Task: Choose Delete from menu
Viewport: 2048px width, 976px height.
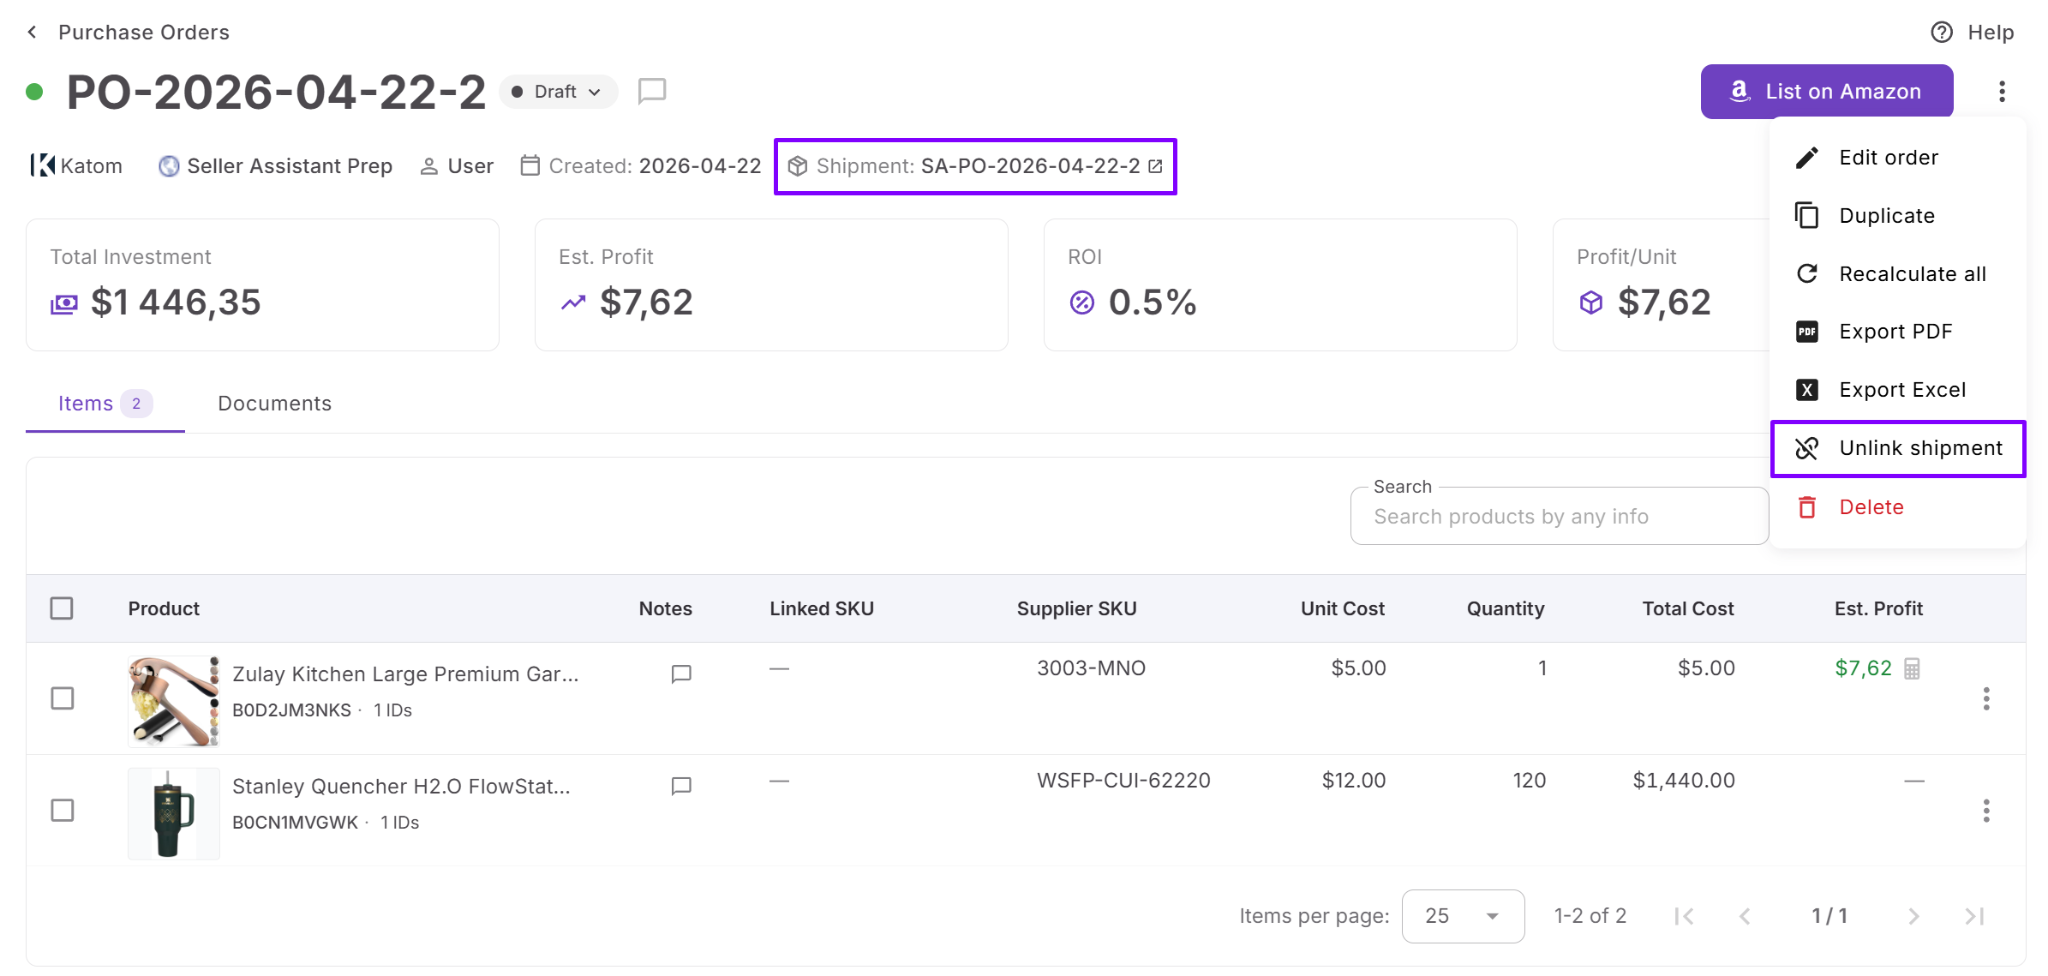Action: [1897, 507]
